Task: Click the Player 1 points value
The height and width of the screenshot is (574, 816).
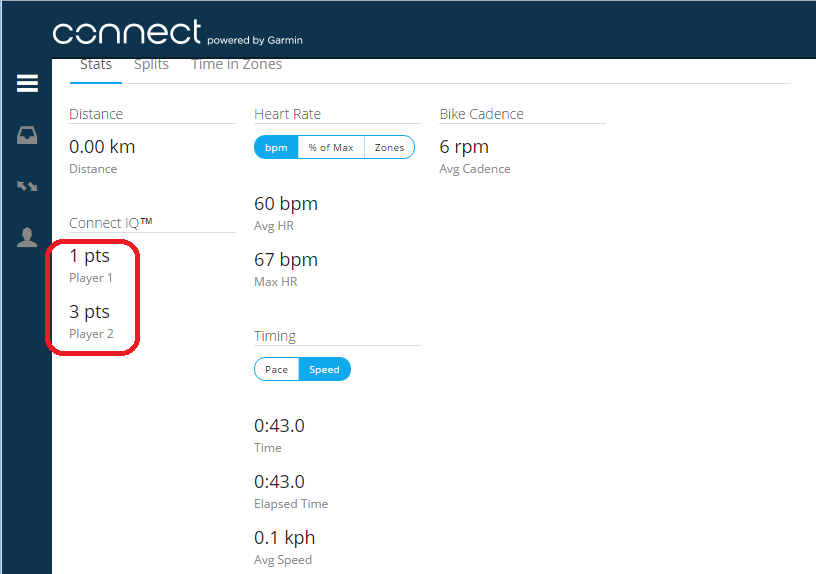Action: pyautogui.click(x=90, y=256)
